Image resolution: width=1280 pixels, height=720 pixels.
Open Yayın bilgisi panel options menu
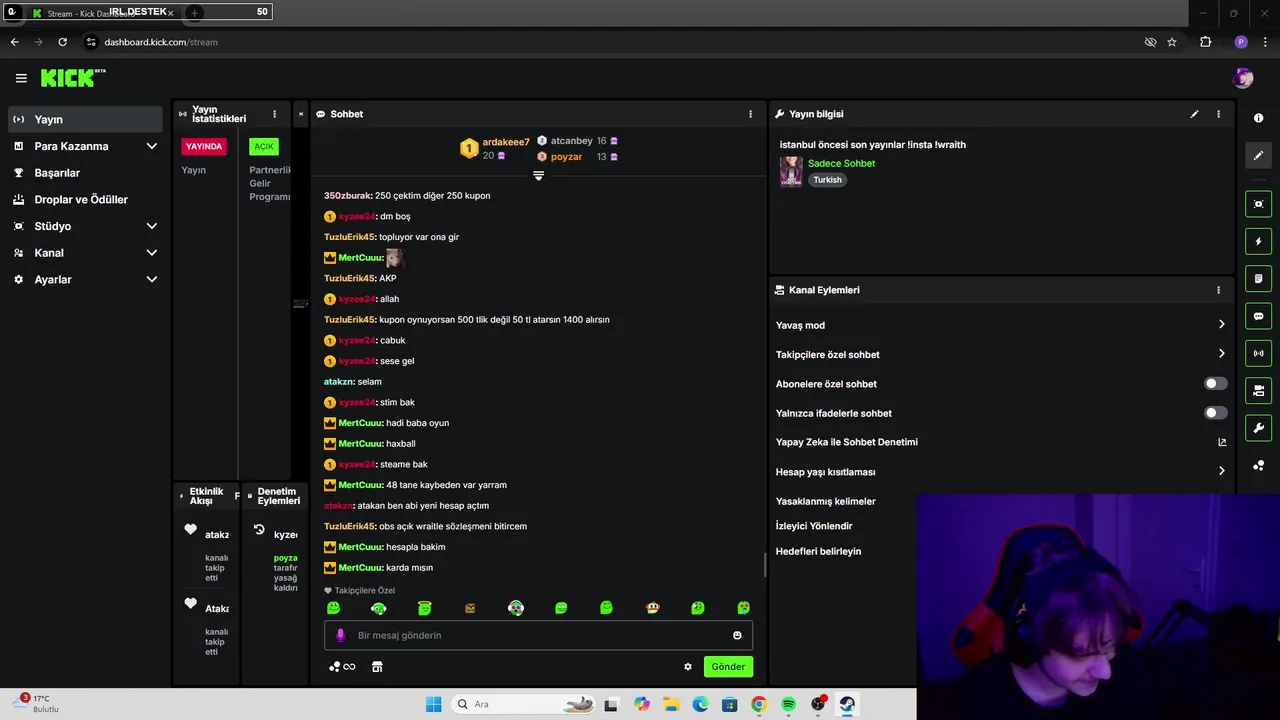[x=1218, y=114]
